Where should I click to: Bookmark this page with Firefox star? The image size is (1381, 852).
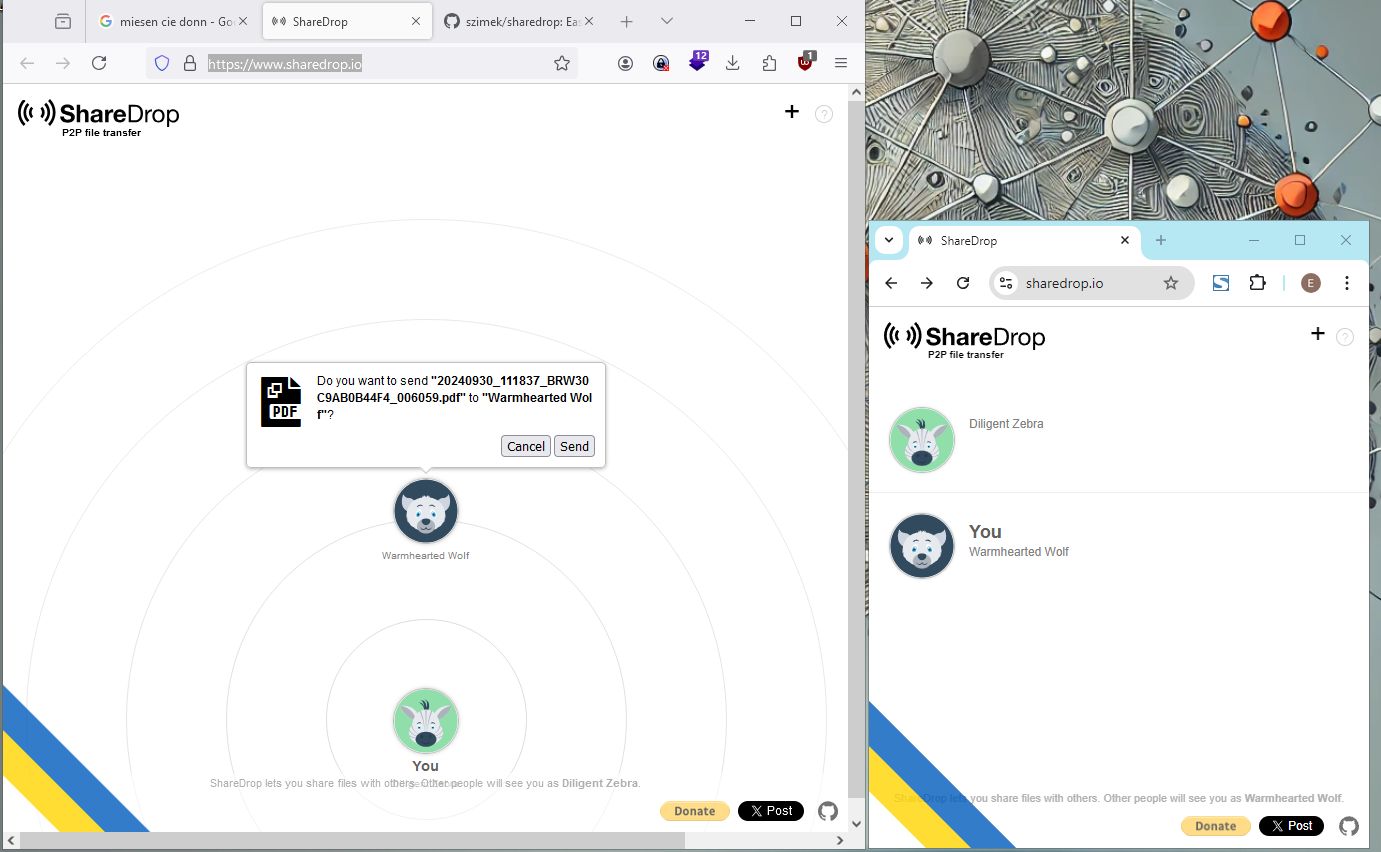coord(562,63)
